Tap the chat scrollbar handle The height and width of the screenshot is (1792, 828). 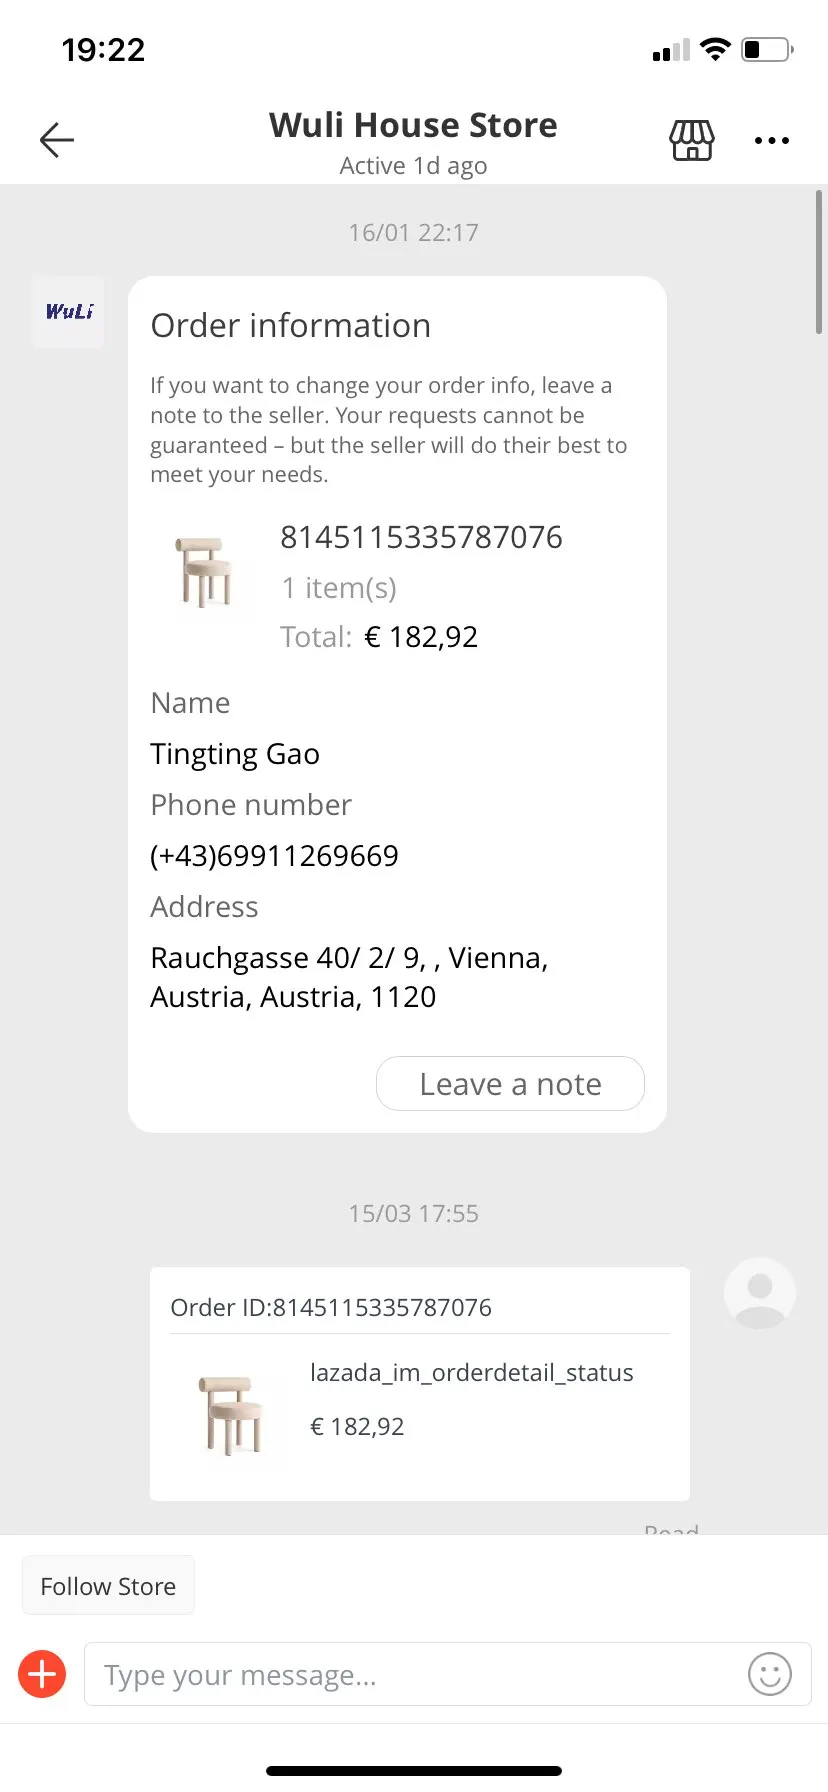pyautogui.click(x=819, y=262)
